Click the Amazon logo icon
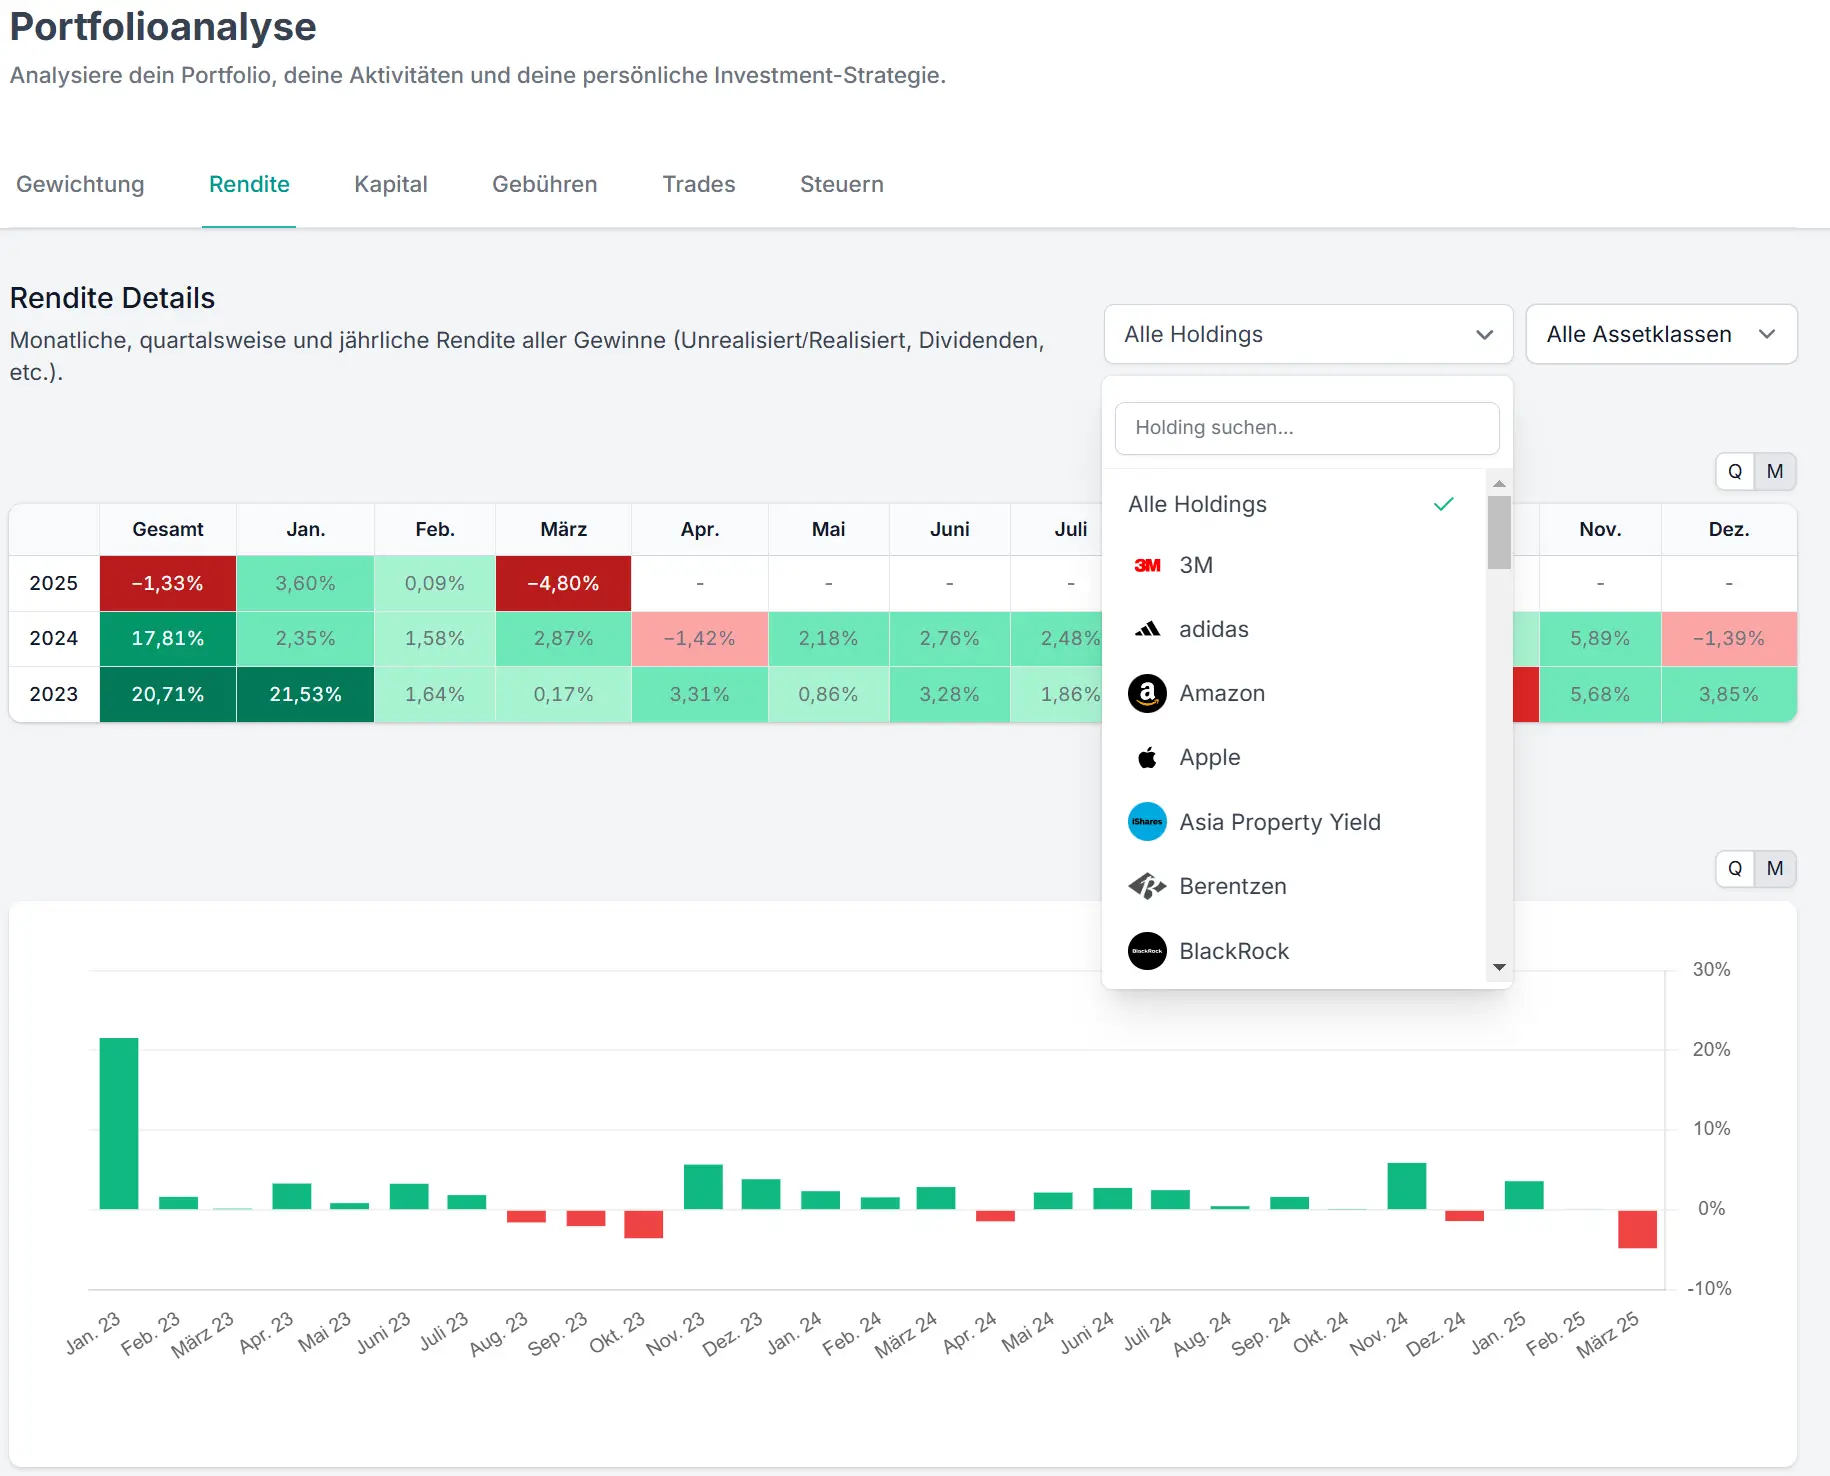 point(1147,693)
